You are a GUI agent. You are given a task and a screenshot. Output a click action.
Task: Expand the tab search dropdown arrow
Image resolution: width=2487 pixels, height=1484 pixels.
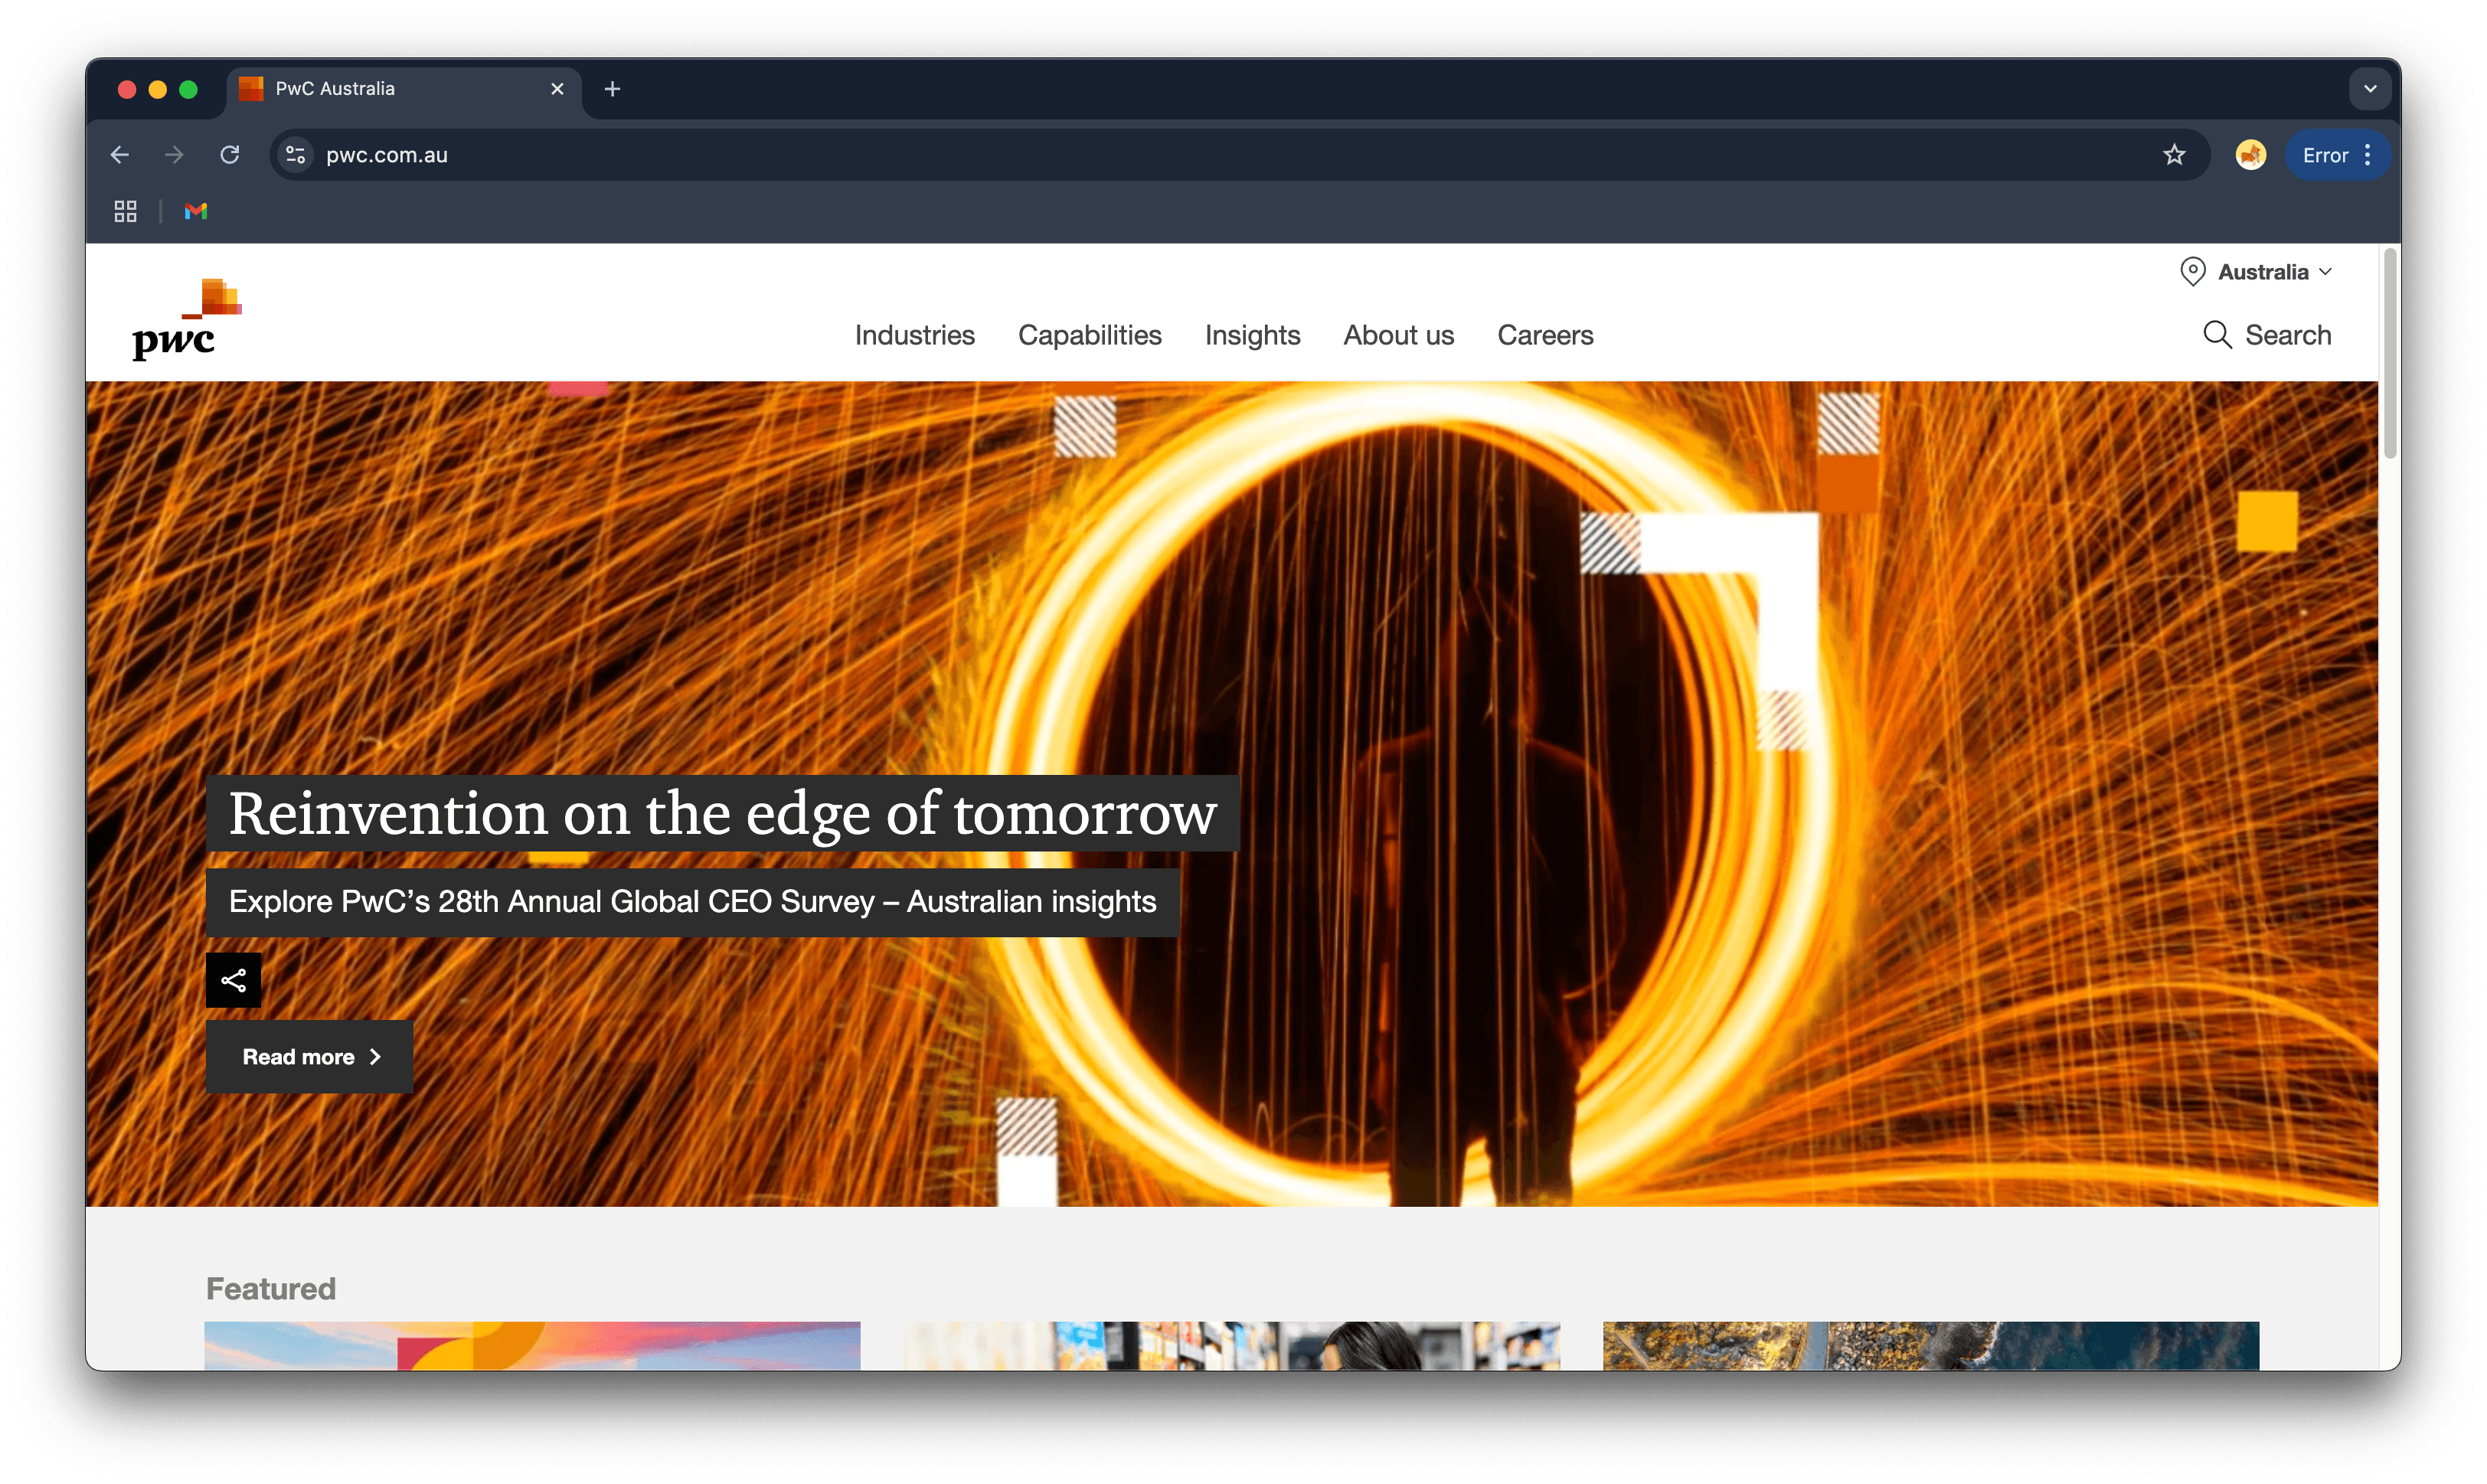(x=2369, y=89)
